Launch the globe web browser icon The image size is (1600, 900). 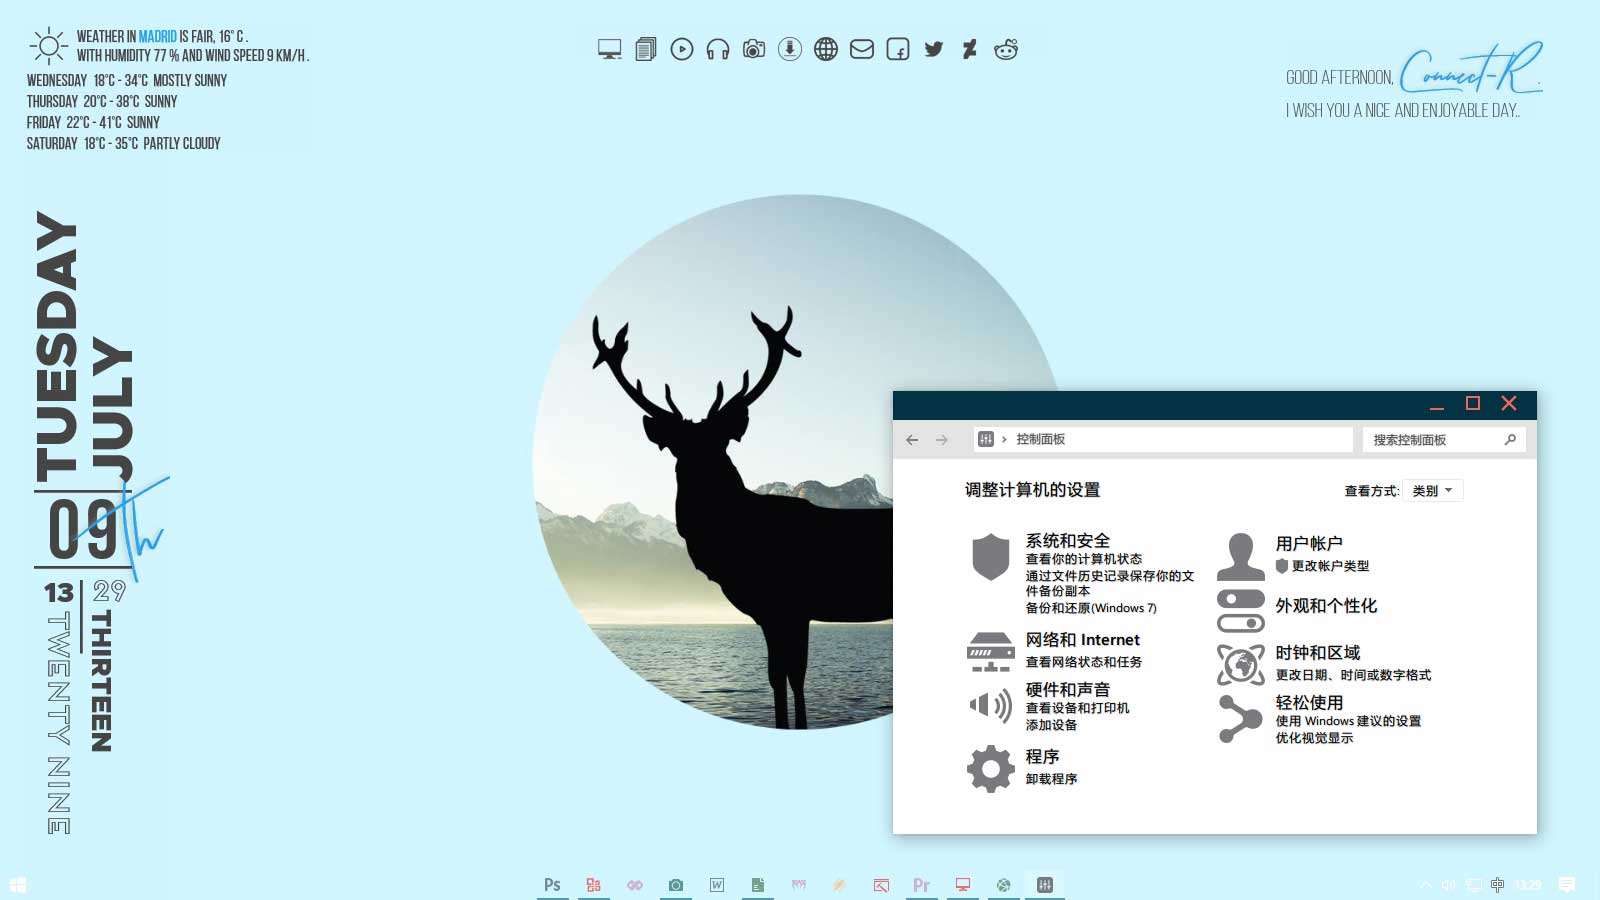pos(826,49)
